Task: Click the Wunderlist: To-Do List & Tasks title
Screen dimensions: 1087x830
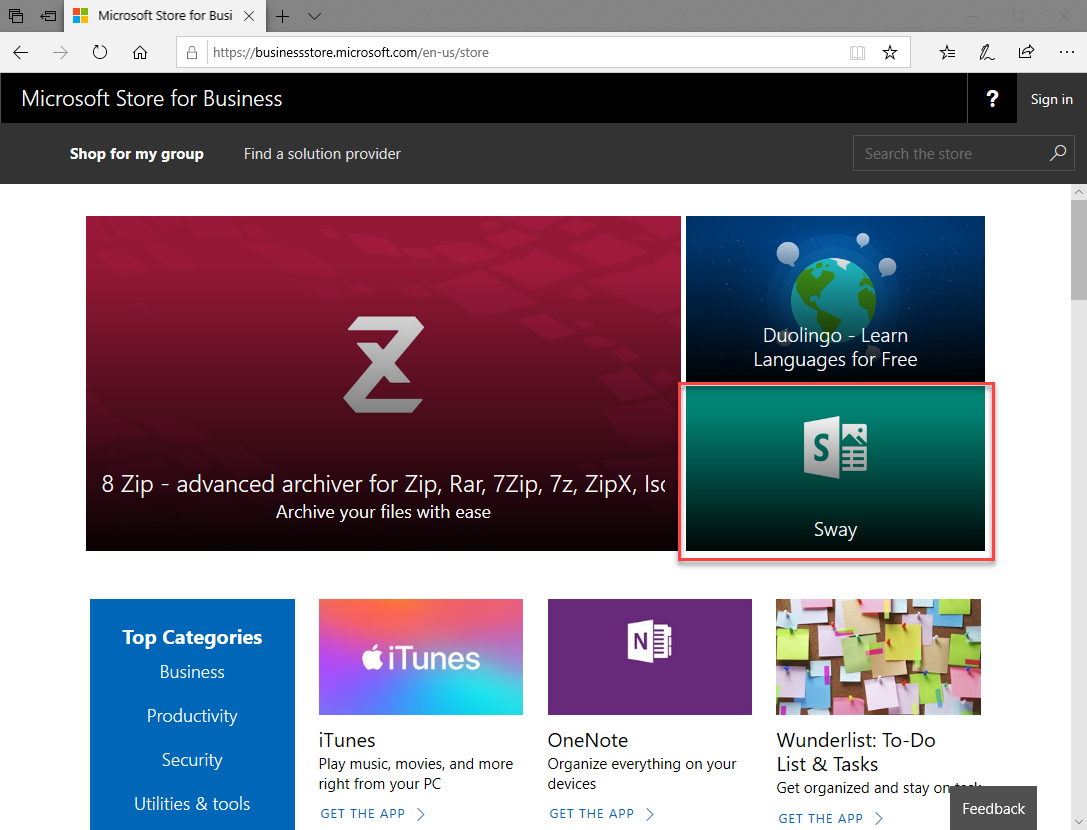Action: click(856, 752)
